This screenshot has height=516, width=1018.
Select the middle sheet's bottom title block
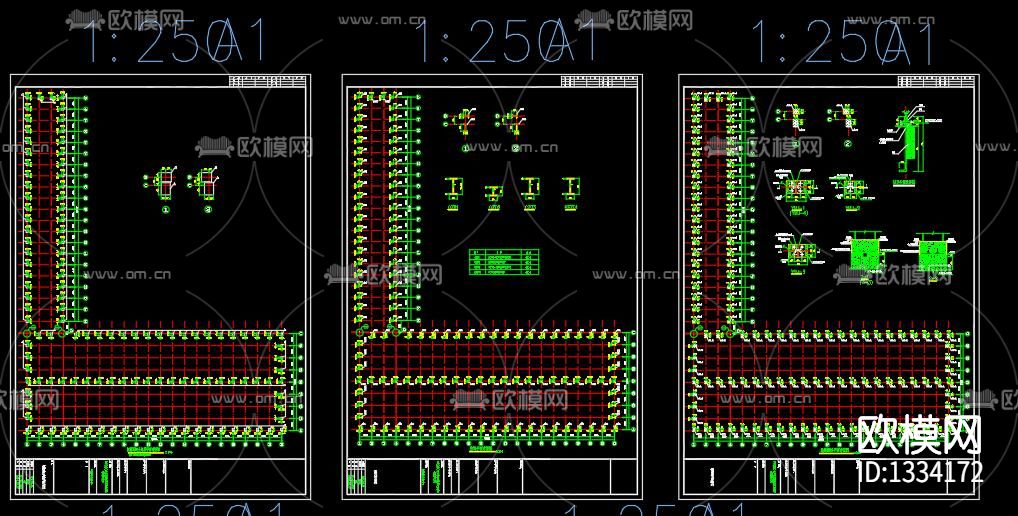point(492,478)
